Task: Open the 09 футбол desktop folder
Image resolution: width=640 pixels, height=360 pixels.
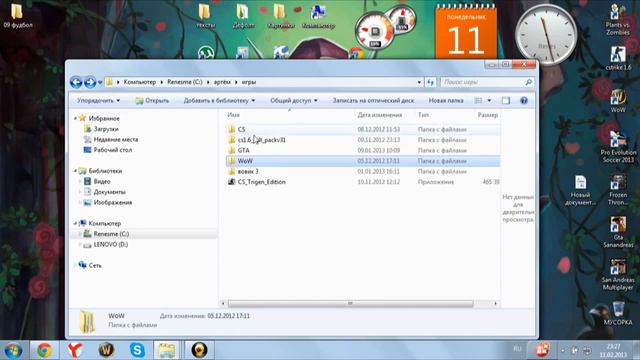Action: coord(18,15)
